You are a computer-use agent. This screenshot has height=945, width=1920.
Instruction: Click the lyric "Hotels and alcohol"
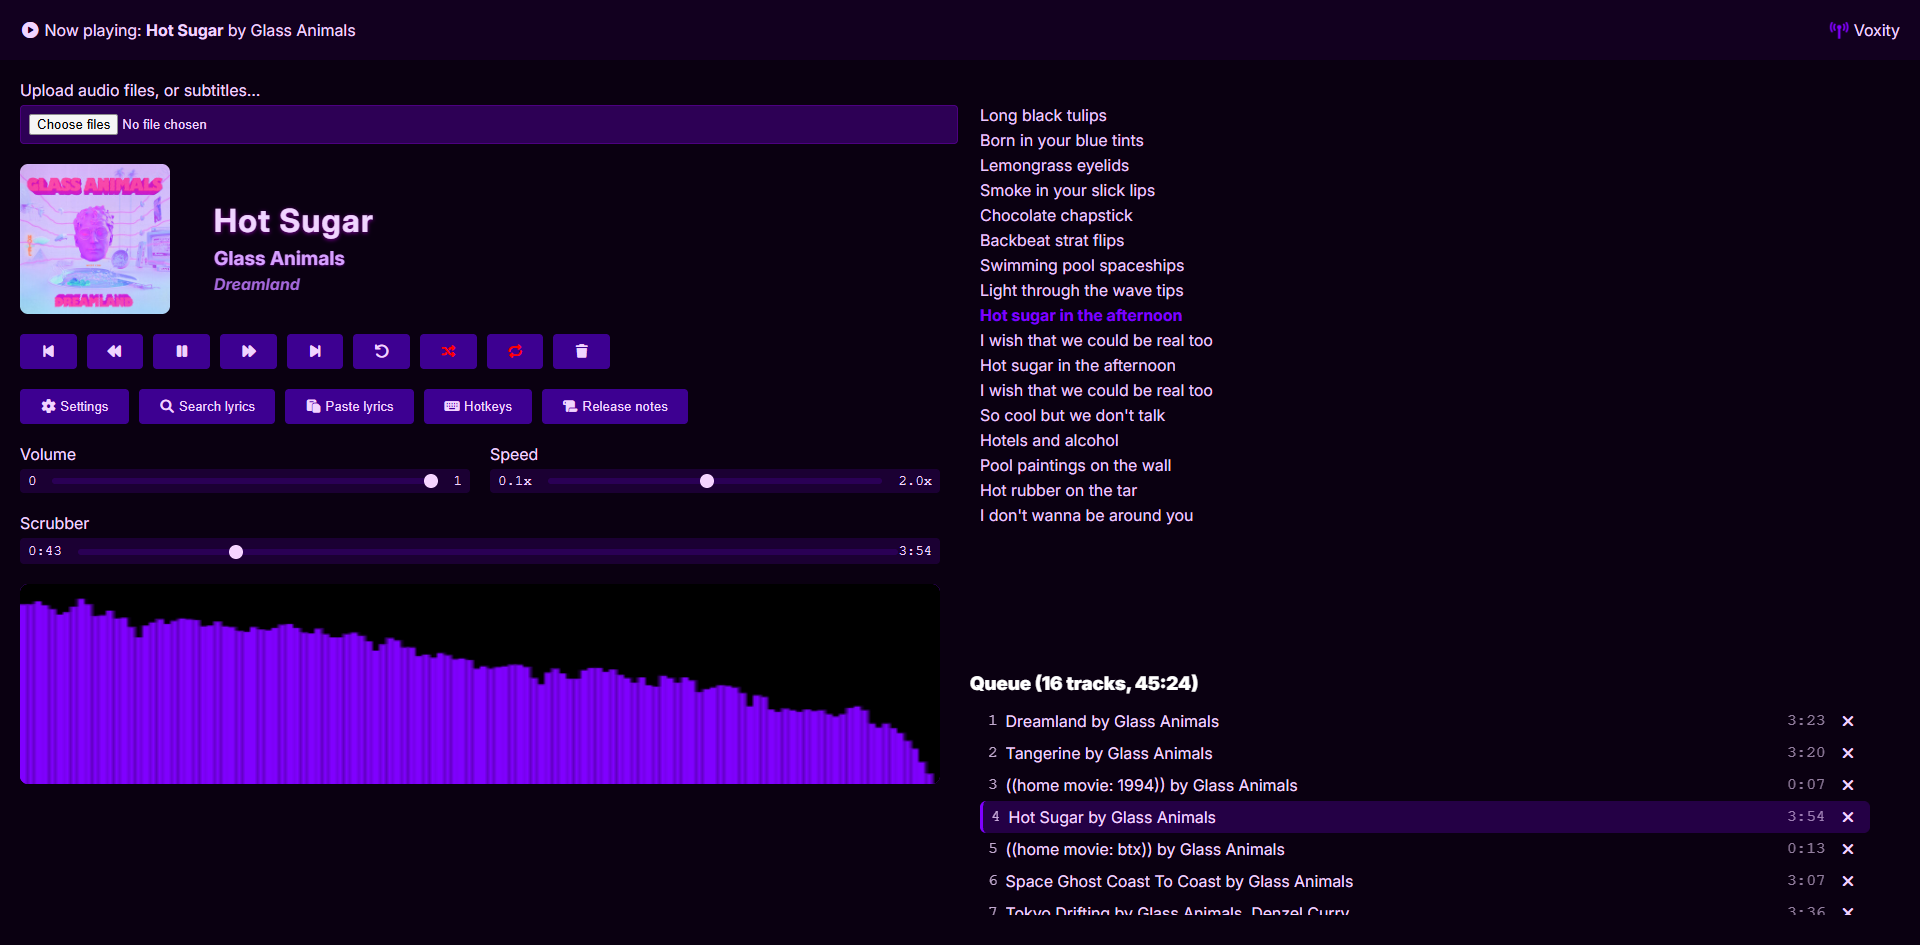(1049, 440)
